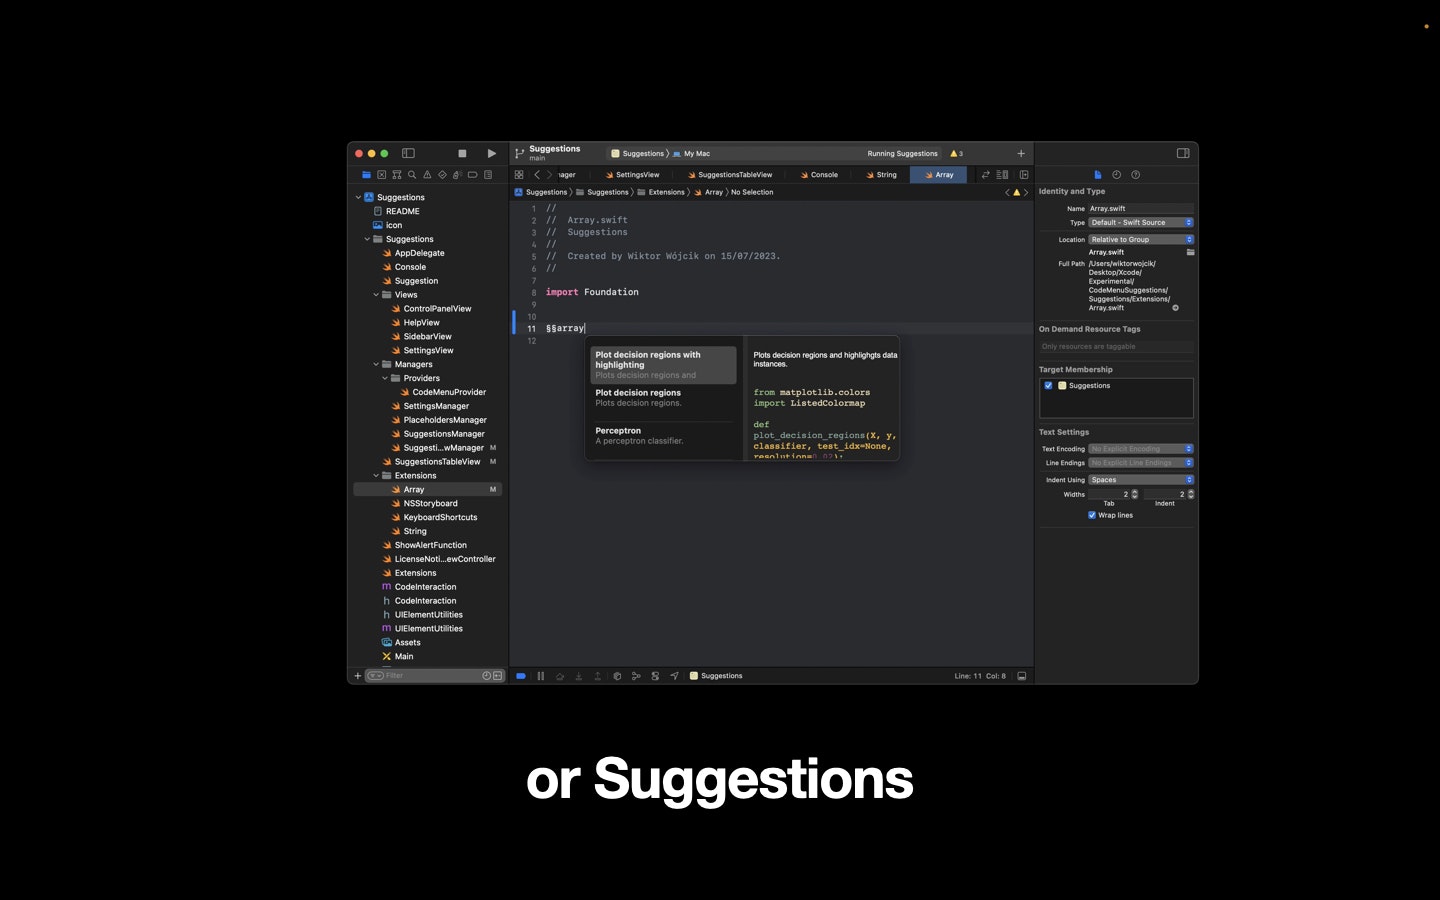This screenshot has width=1440, height=900.
Task: Show the History inspector
Action: coord(1117,175)
